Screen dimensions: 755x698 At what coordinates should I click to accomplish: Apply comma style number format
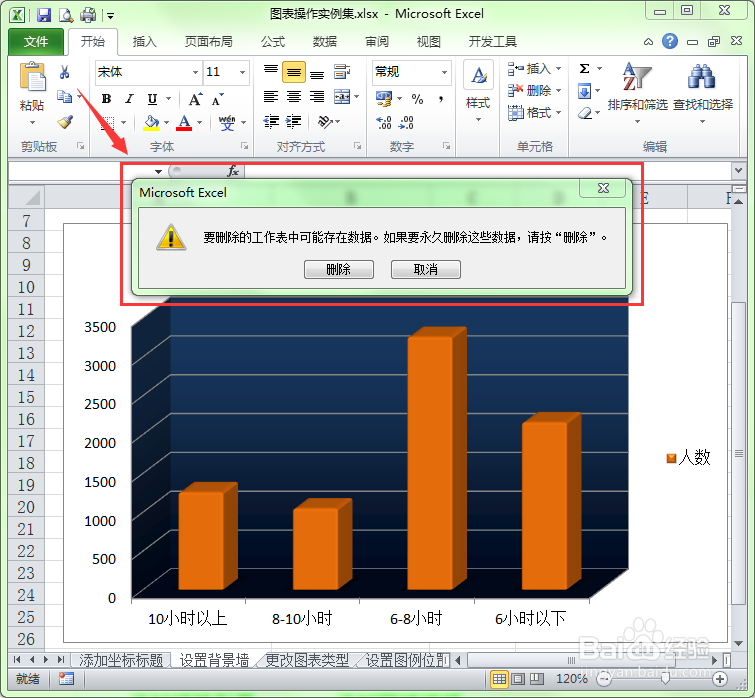(441, 99)
